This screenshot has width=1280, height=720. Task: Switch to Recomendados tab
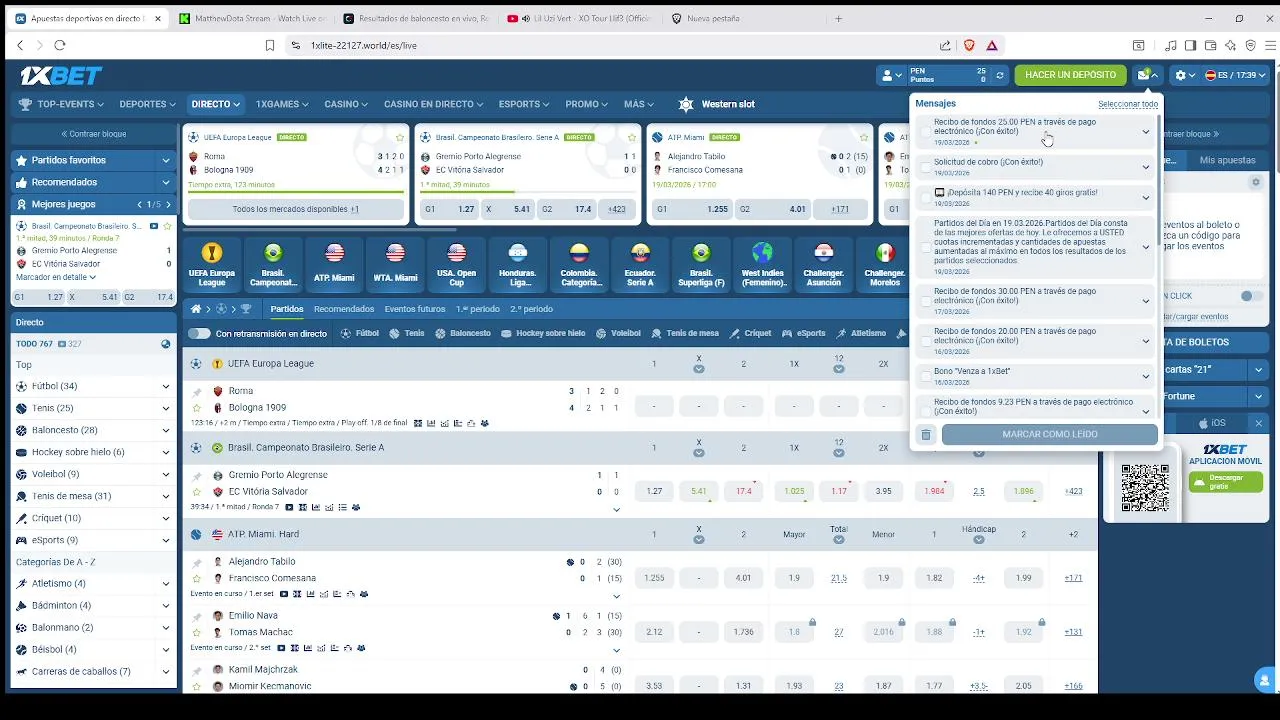tap(344, 309)
